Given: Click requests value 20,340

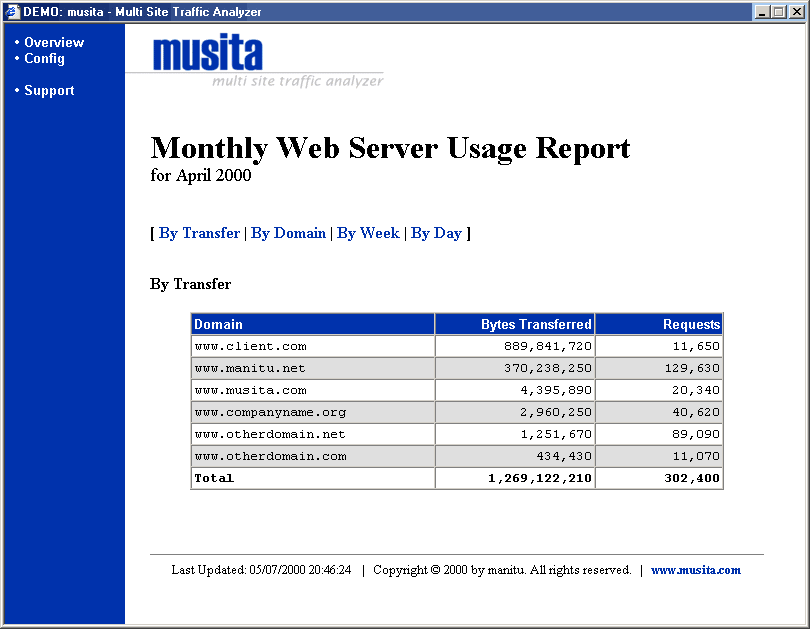Looking at the screenshot, I should 696,390.
